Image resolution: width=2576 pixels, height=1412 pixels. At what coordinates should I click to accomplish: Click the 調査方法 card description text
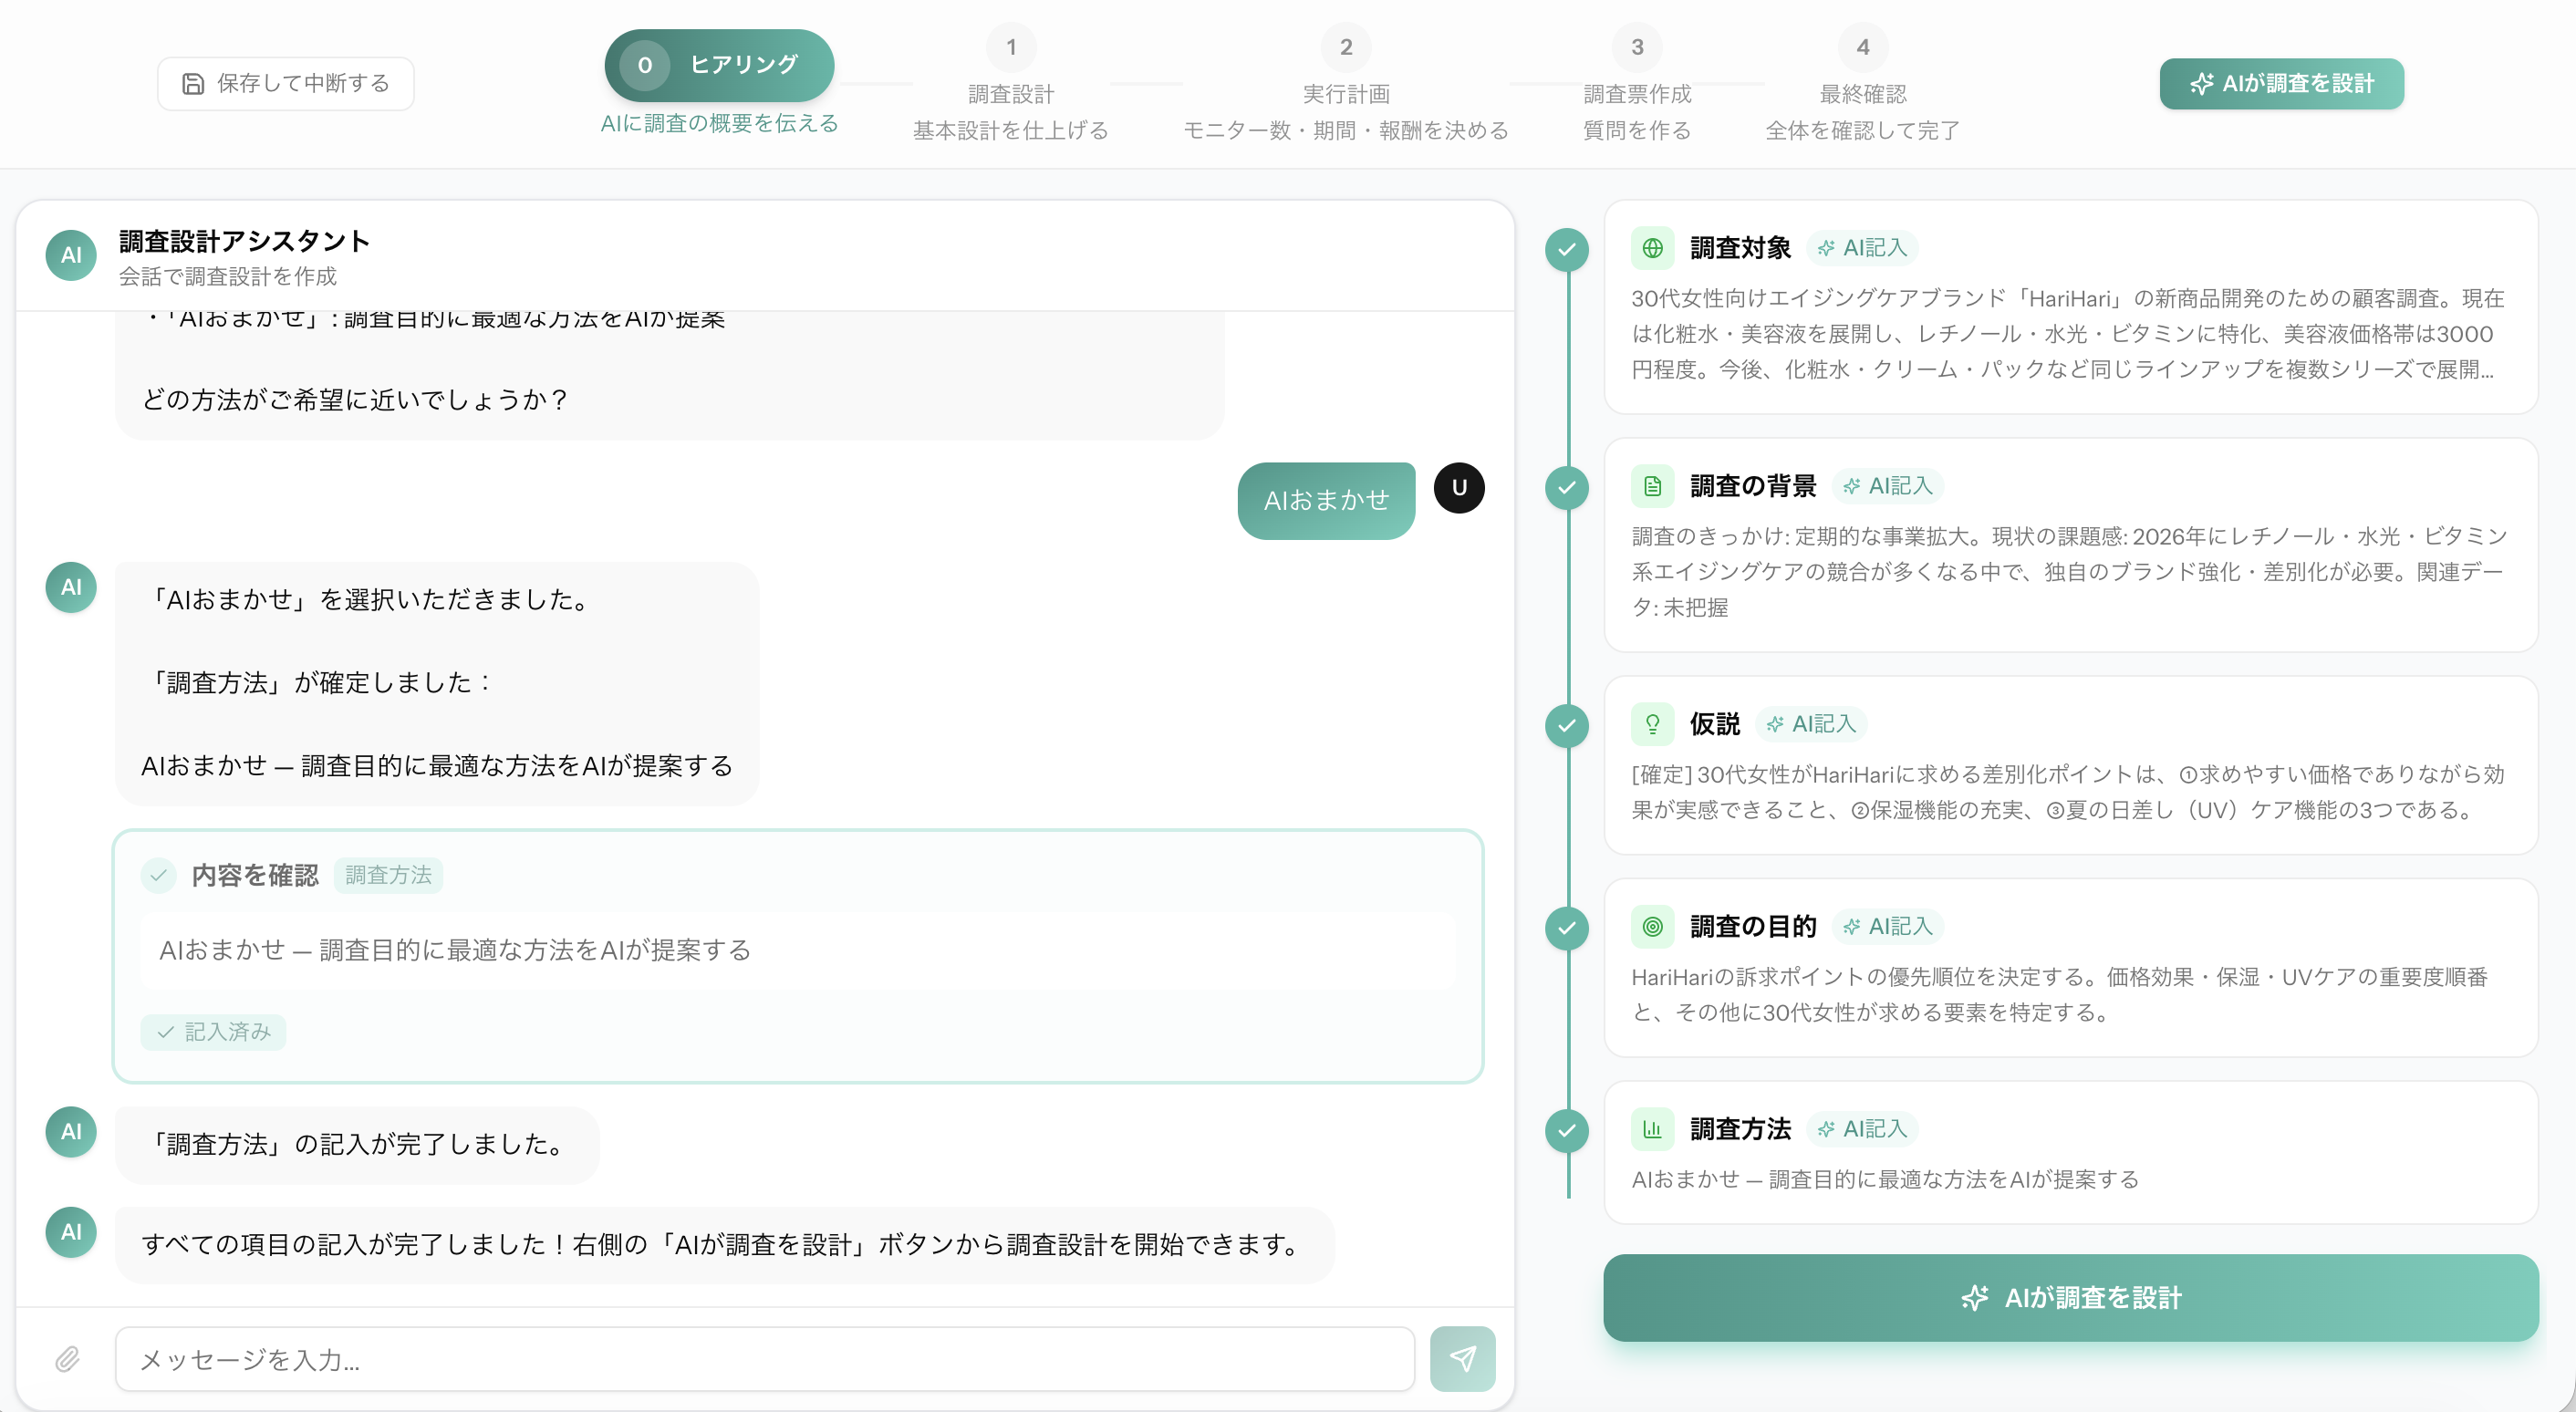1885,1179
